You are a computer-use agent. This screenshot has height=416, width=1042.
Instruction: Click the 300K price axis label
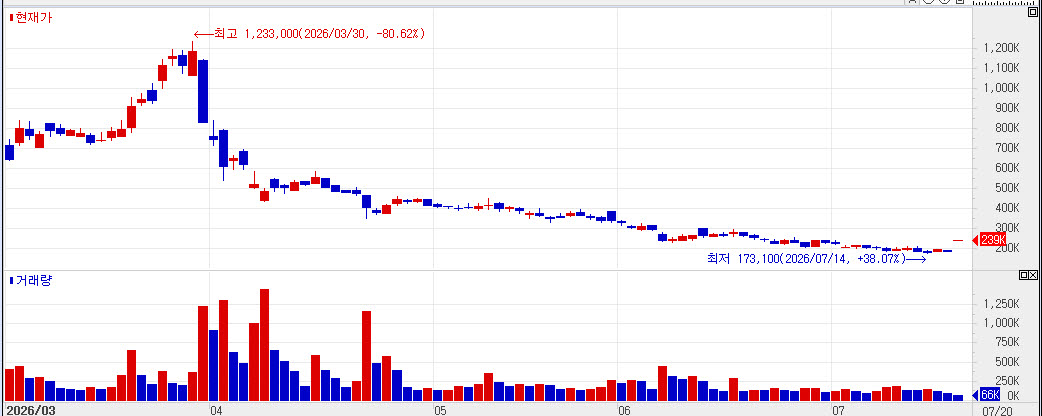1005,229
